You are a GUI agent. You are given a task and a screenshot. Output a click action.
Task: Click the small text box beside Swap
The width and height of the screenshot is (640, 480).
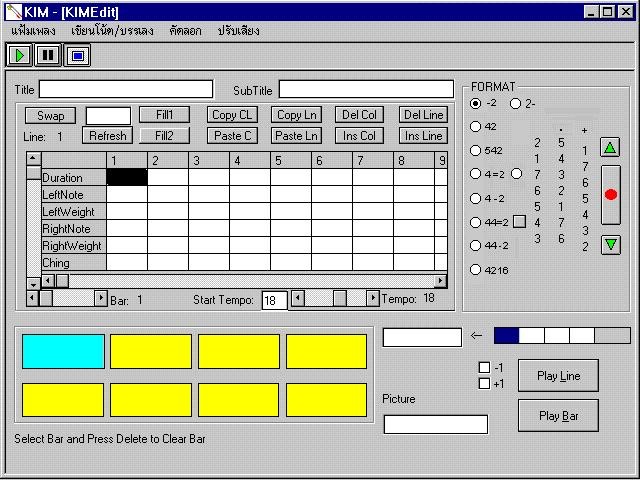108,116
